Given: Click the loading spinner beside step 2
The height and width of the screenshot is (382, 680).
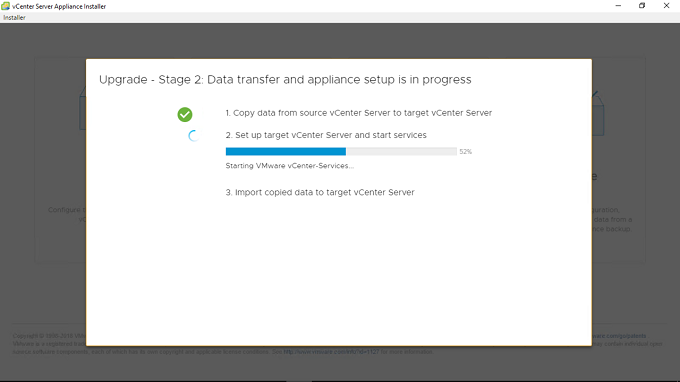Looking at the screenshot, I should point(193,136).
